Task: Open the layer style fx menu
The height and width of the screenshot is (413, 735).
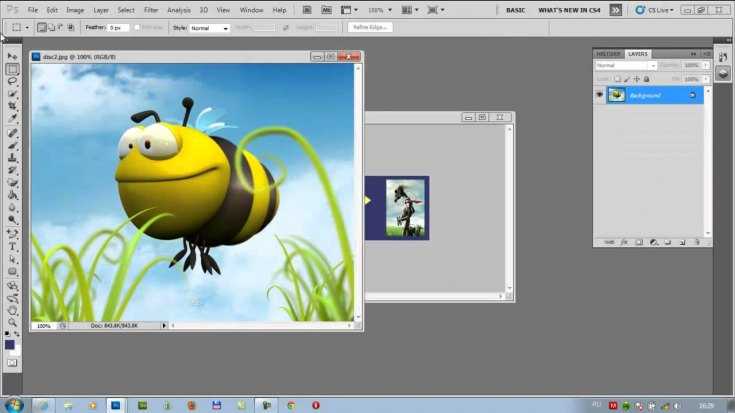Action: [624, 242]
